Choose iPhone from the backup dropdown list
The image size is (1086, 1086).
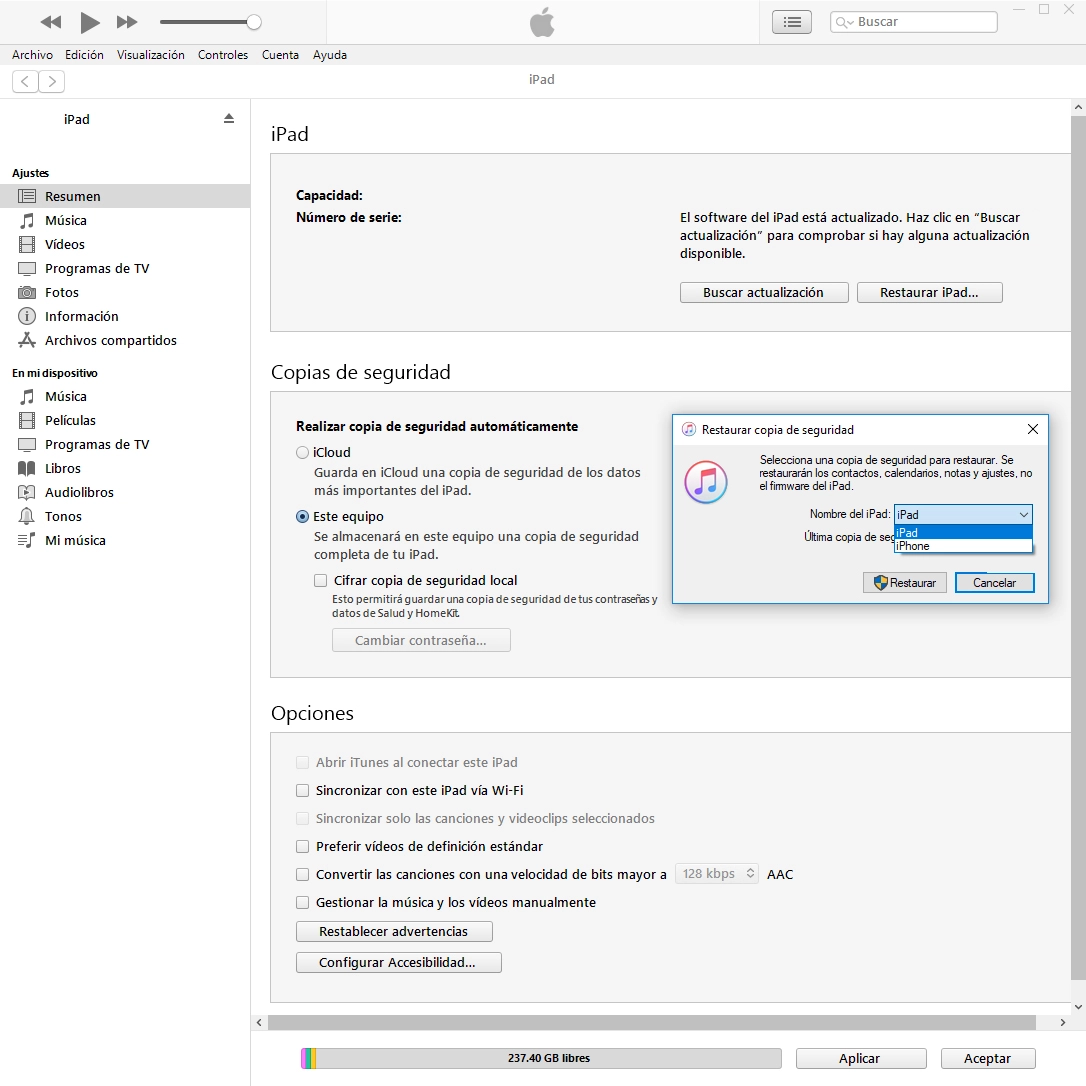[x=913, y=546]
